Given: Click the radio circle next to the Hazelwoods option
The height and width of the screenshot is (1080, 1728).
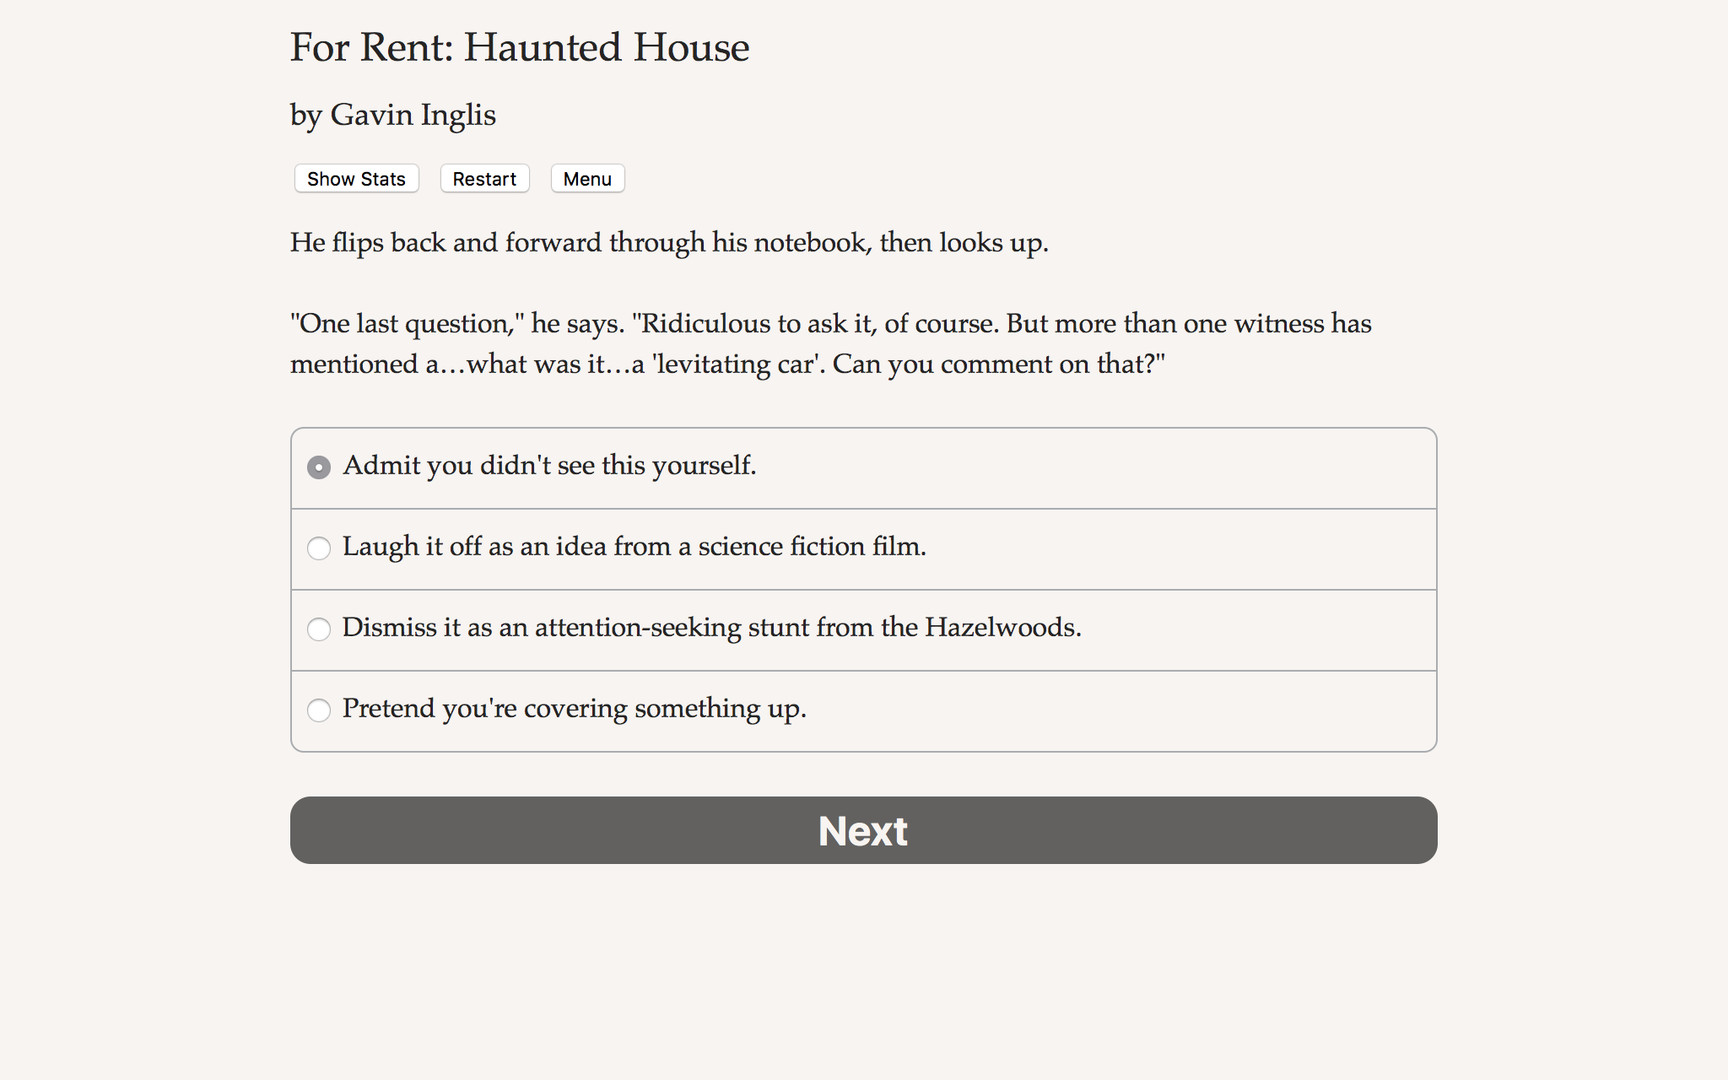Looking at the screenshot, I should [318, 630].
